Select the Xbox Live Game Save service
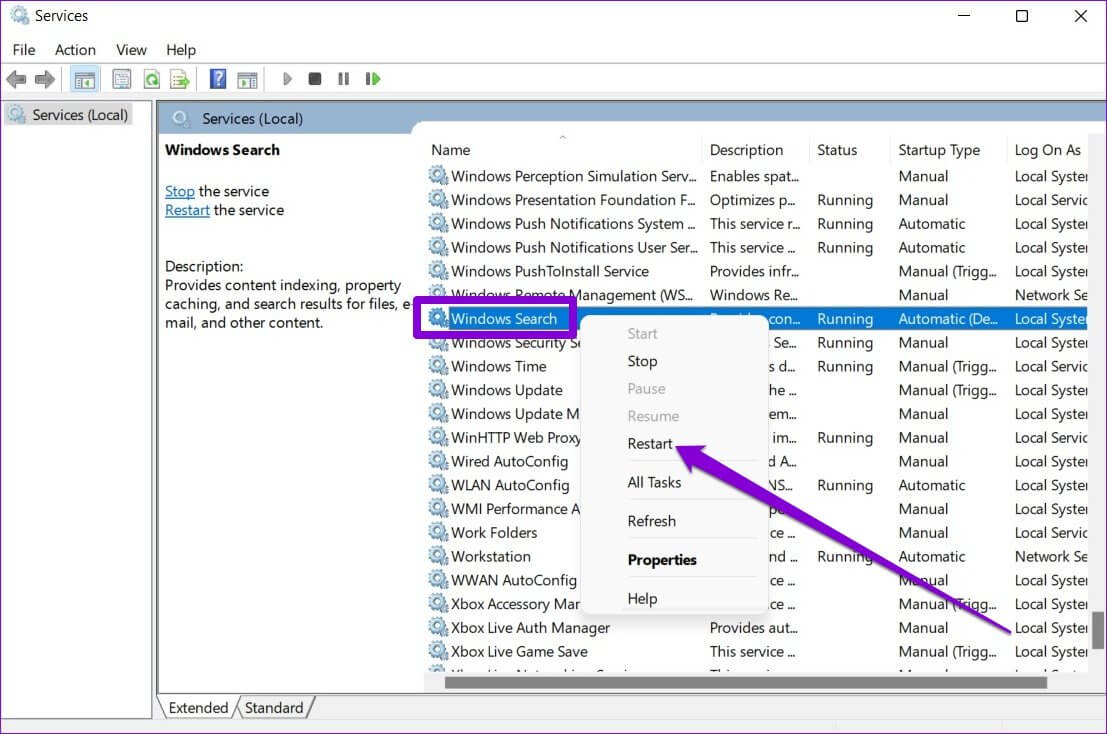This screenshot has width=1107, height=734. (519, 651)
